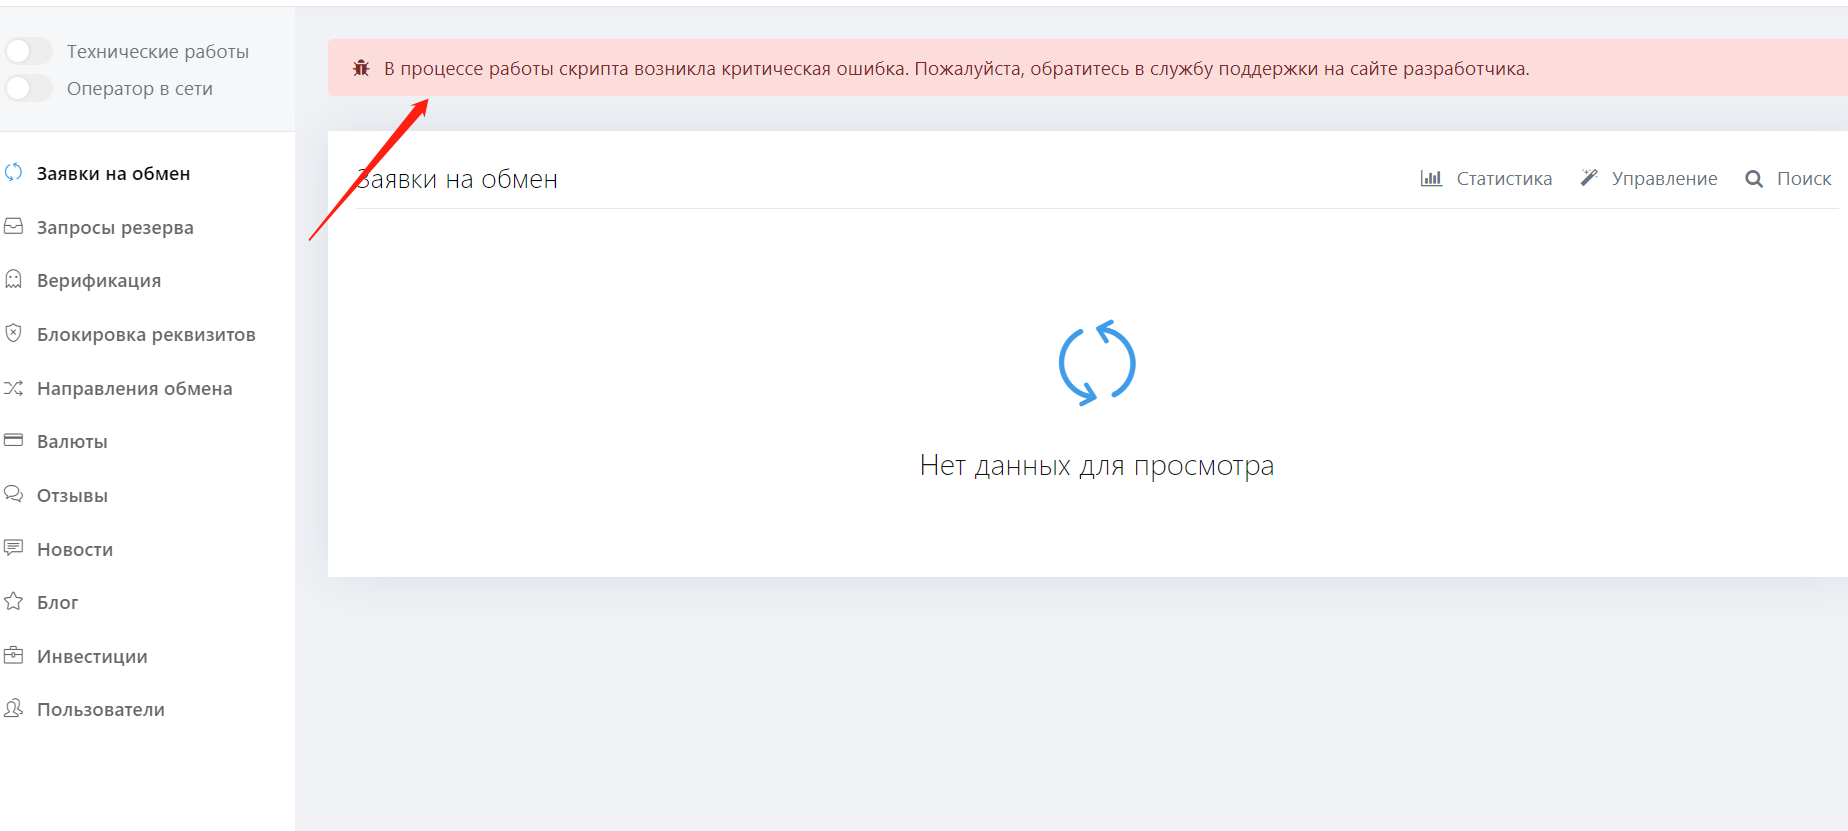1848x831 pixels.
Task: Click the Технические работы label
Action: tap(158, 51)
